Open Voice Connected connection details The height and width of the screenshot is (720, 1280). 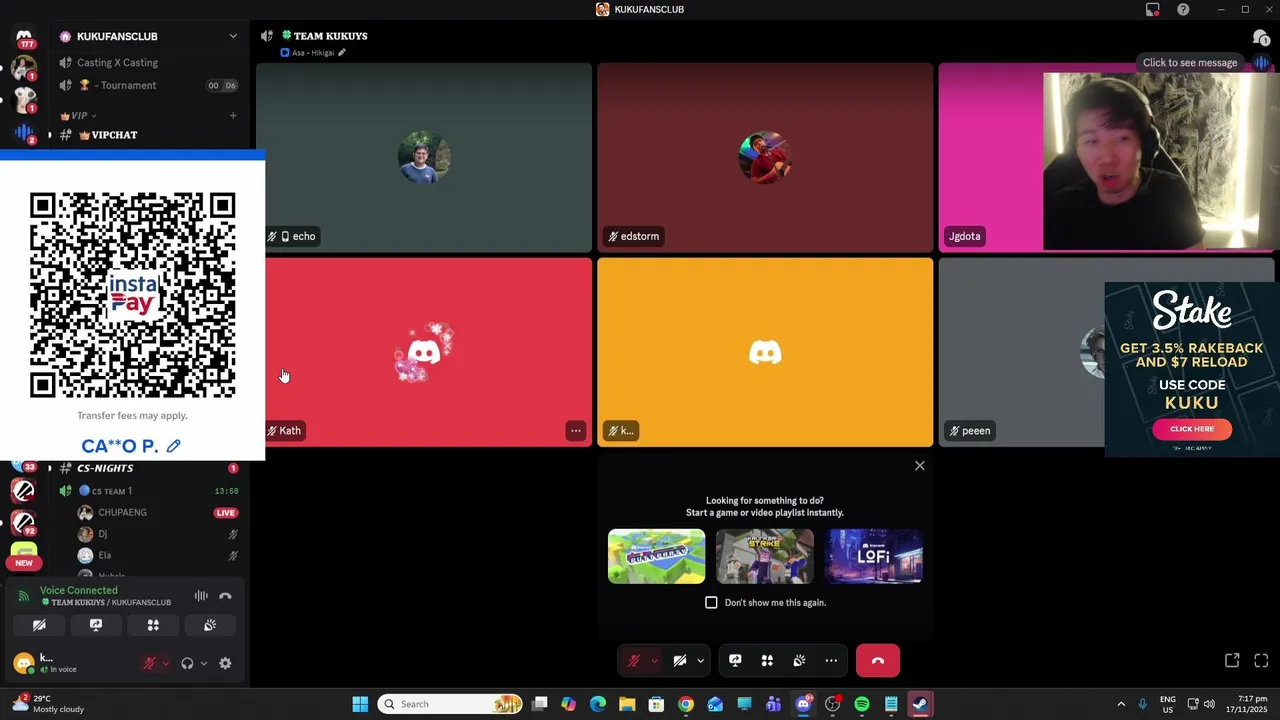(x=78, y=590)
